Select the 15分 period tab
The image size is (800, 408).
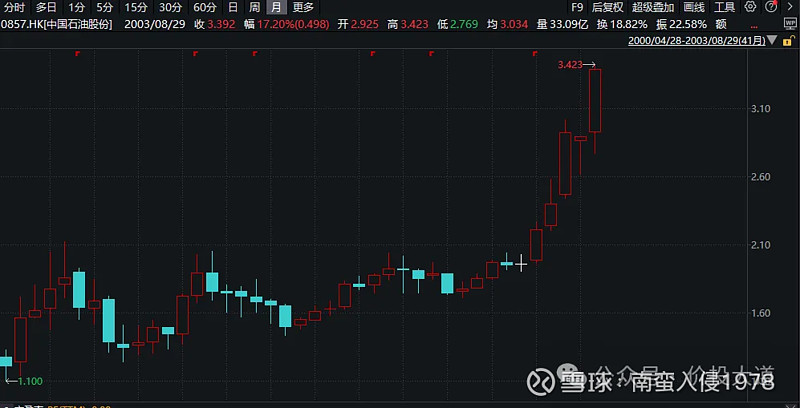point(136,7)
